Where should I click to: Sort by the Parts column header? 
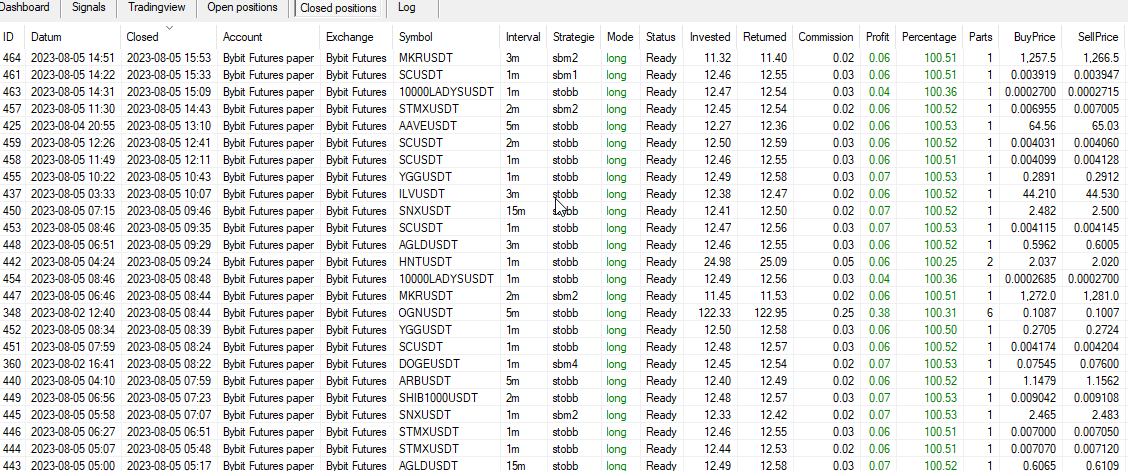pyautogui.click(x=981, y=37)
